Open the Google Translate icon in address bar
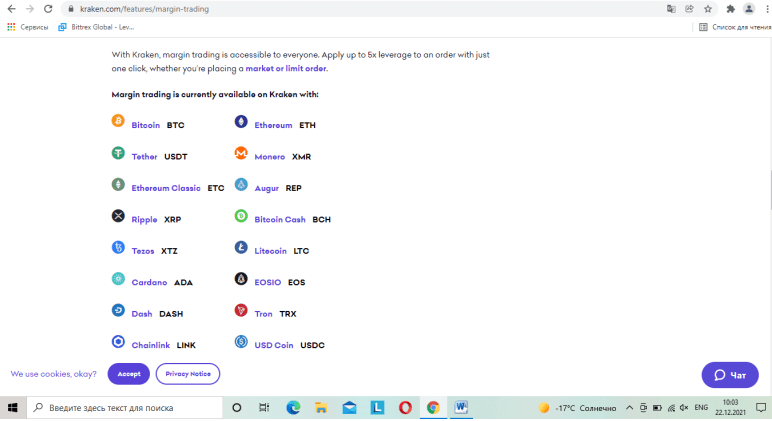 [671, 9]
